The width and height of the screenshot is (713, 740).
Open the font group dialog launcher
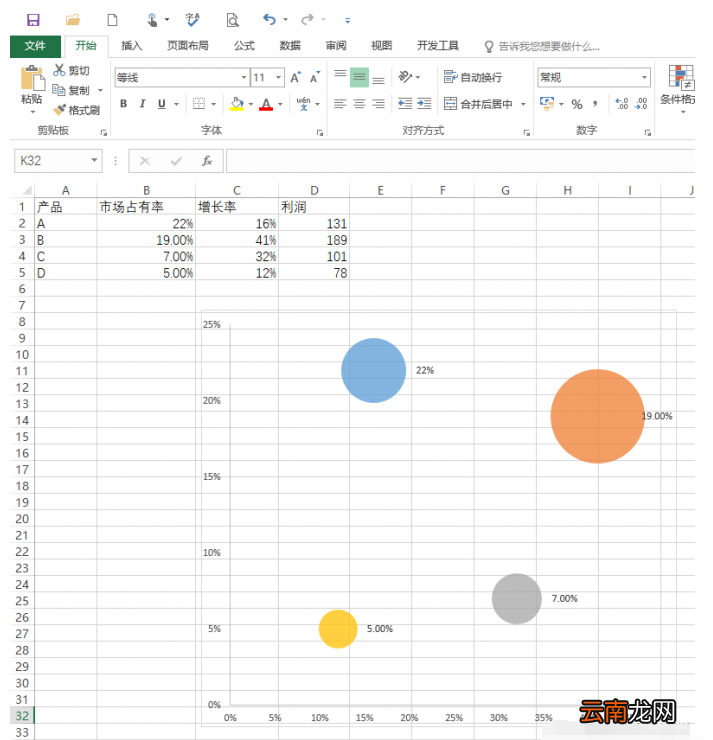(x=319, y=133)
